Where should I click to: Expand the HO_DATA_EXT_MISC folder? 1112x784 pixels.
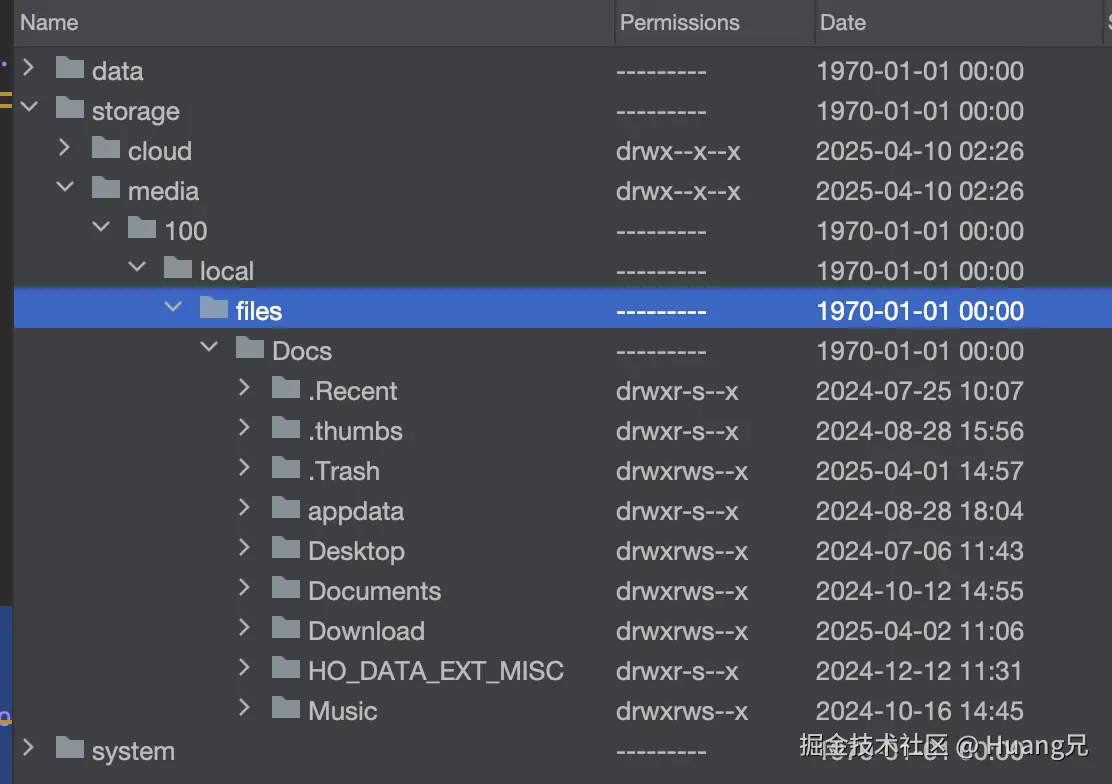pos(245,670)
